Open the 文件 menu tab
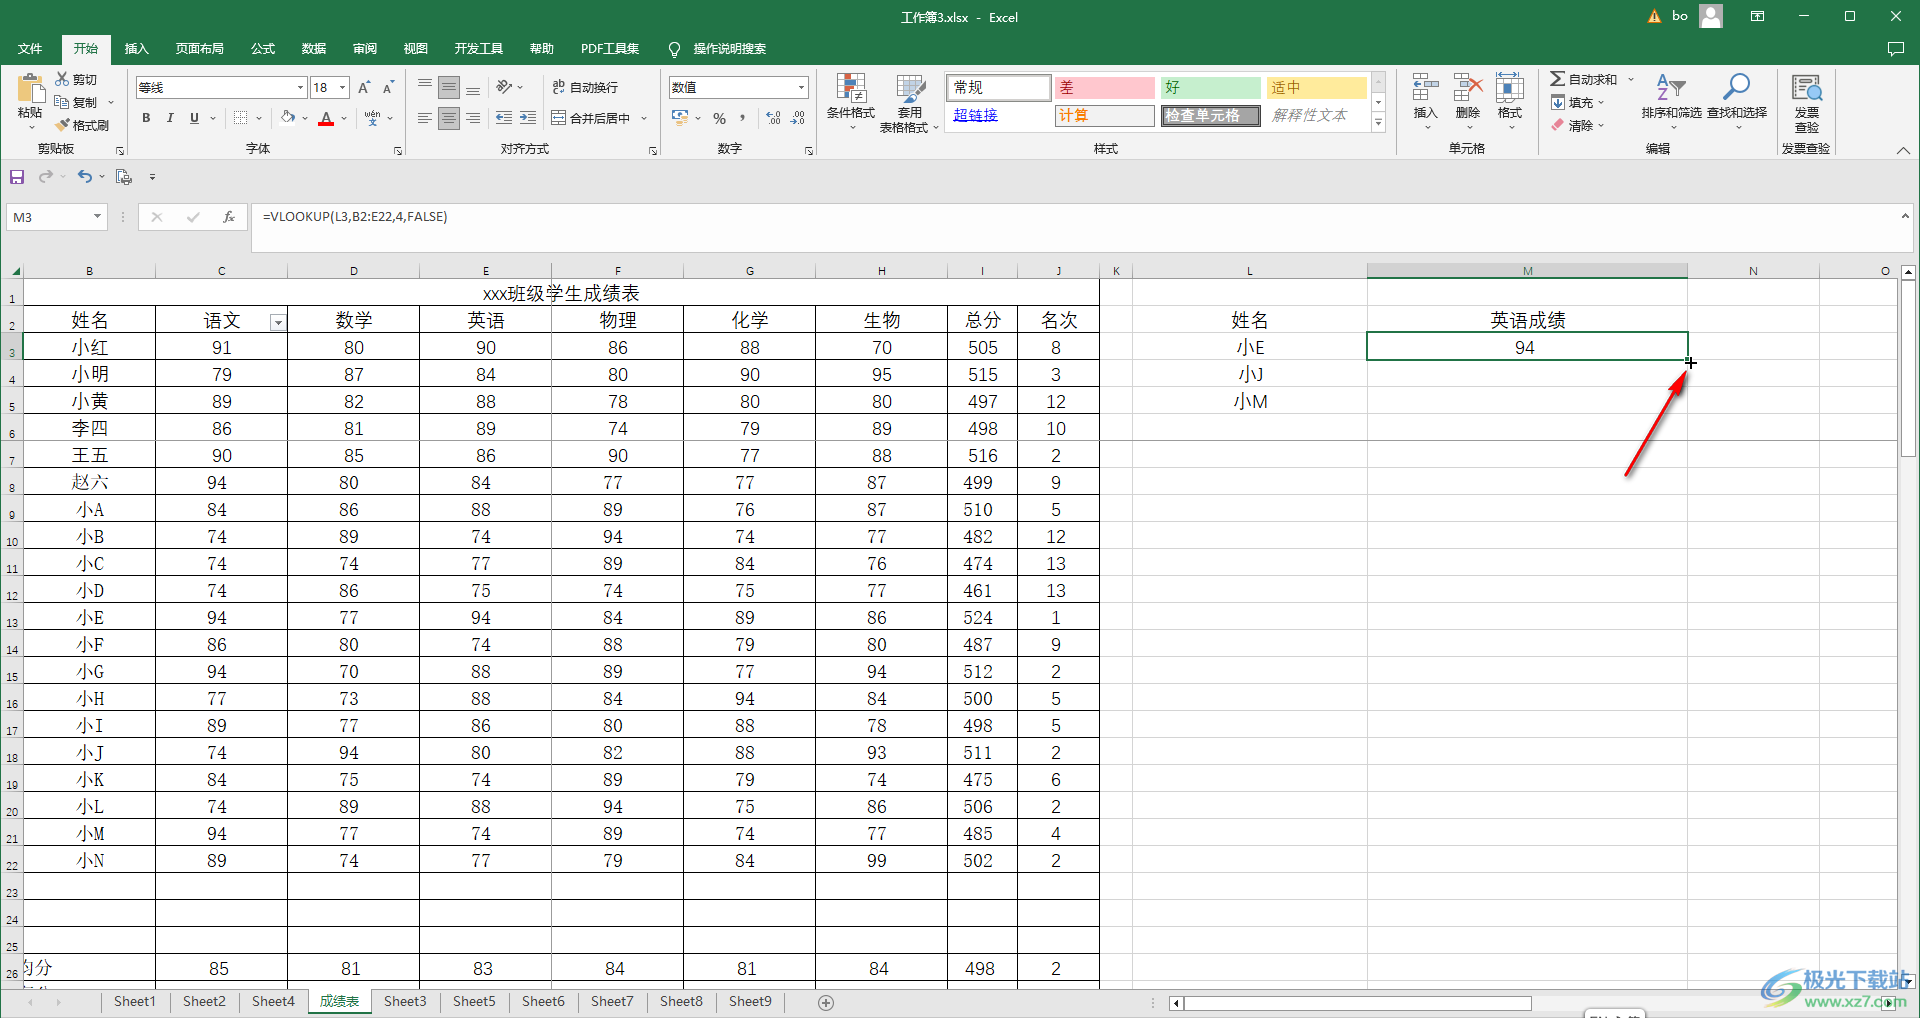This screenshot has width=1920, height=1018. 30,49
